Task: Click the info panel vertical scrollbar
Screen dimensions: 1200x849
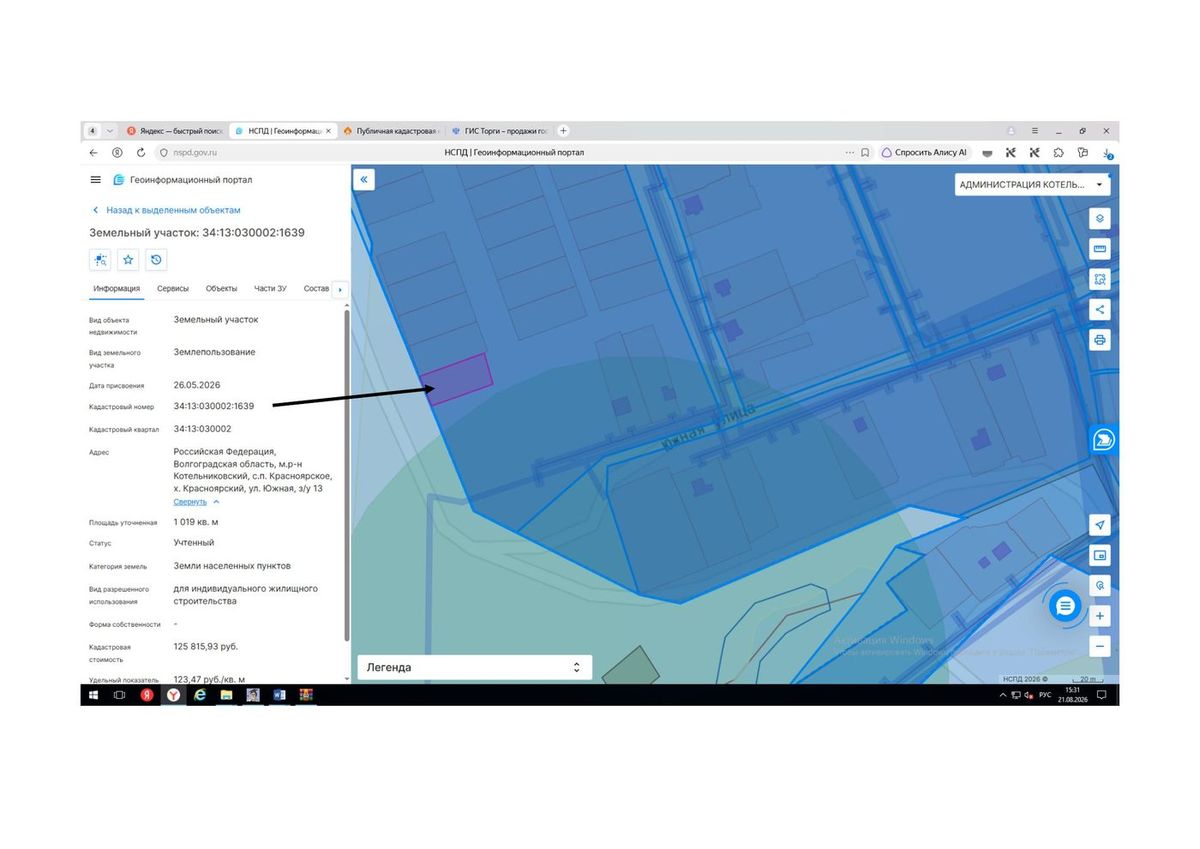Action: pos(347,475)
